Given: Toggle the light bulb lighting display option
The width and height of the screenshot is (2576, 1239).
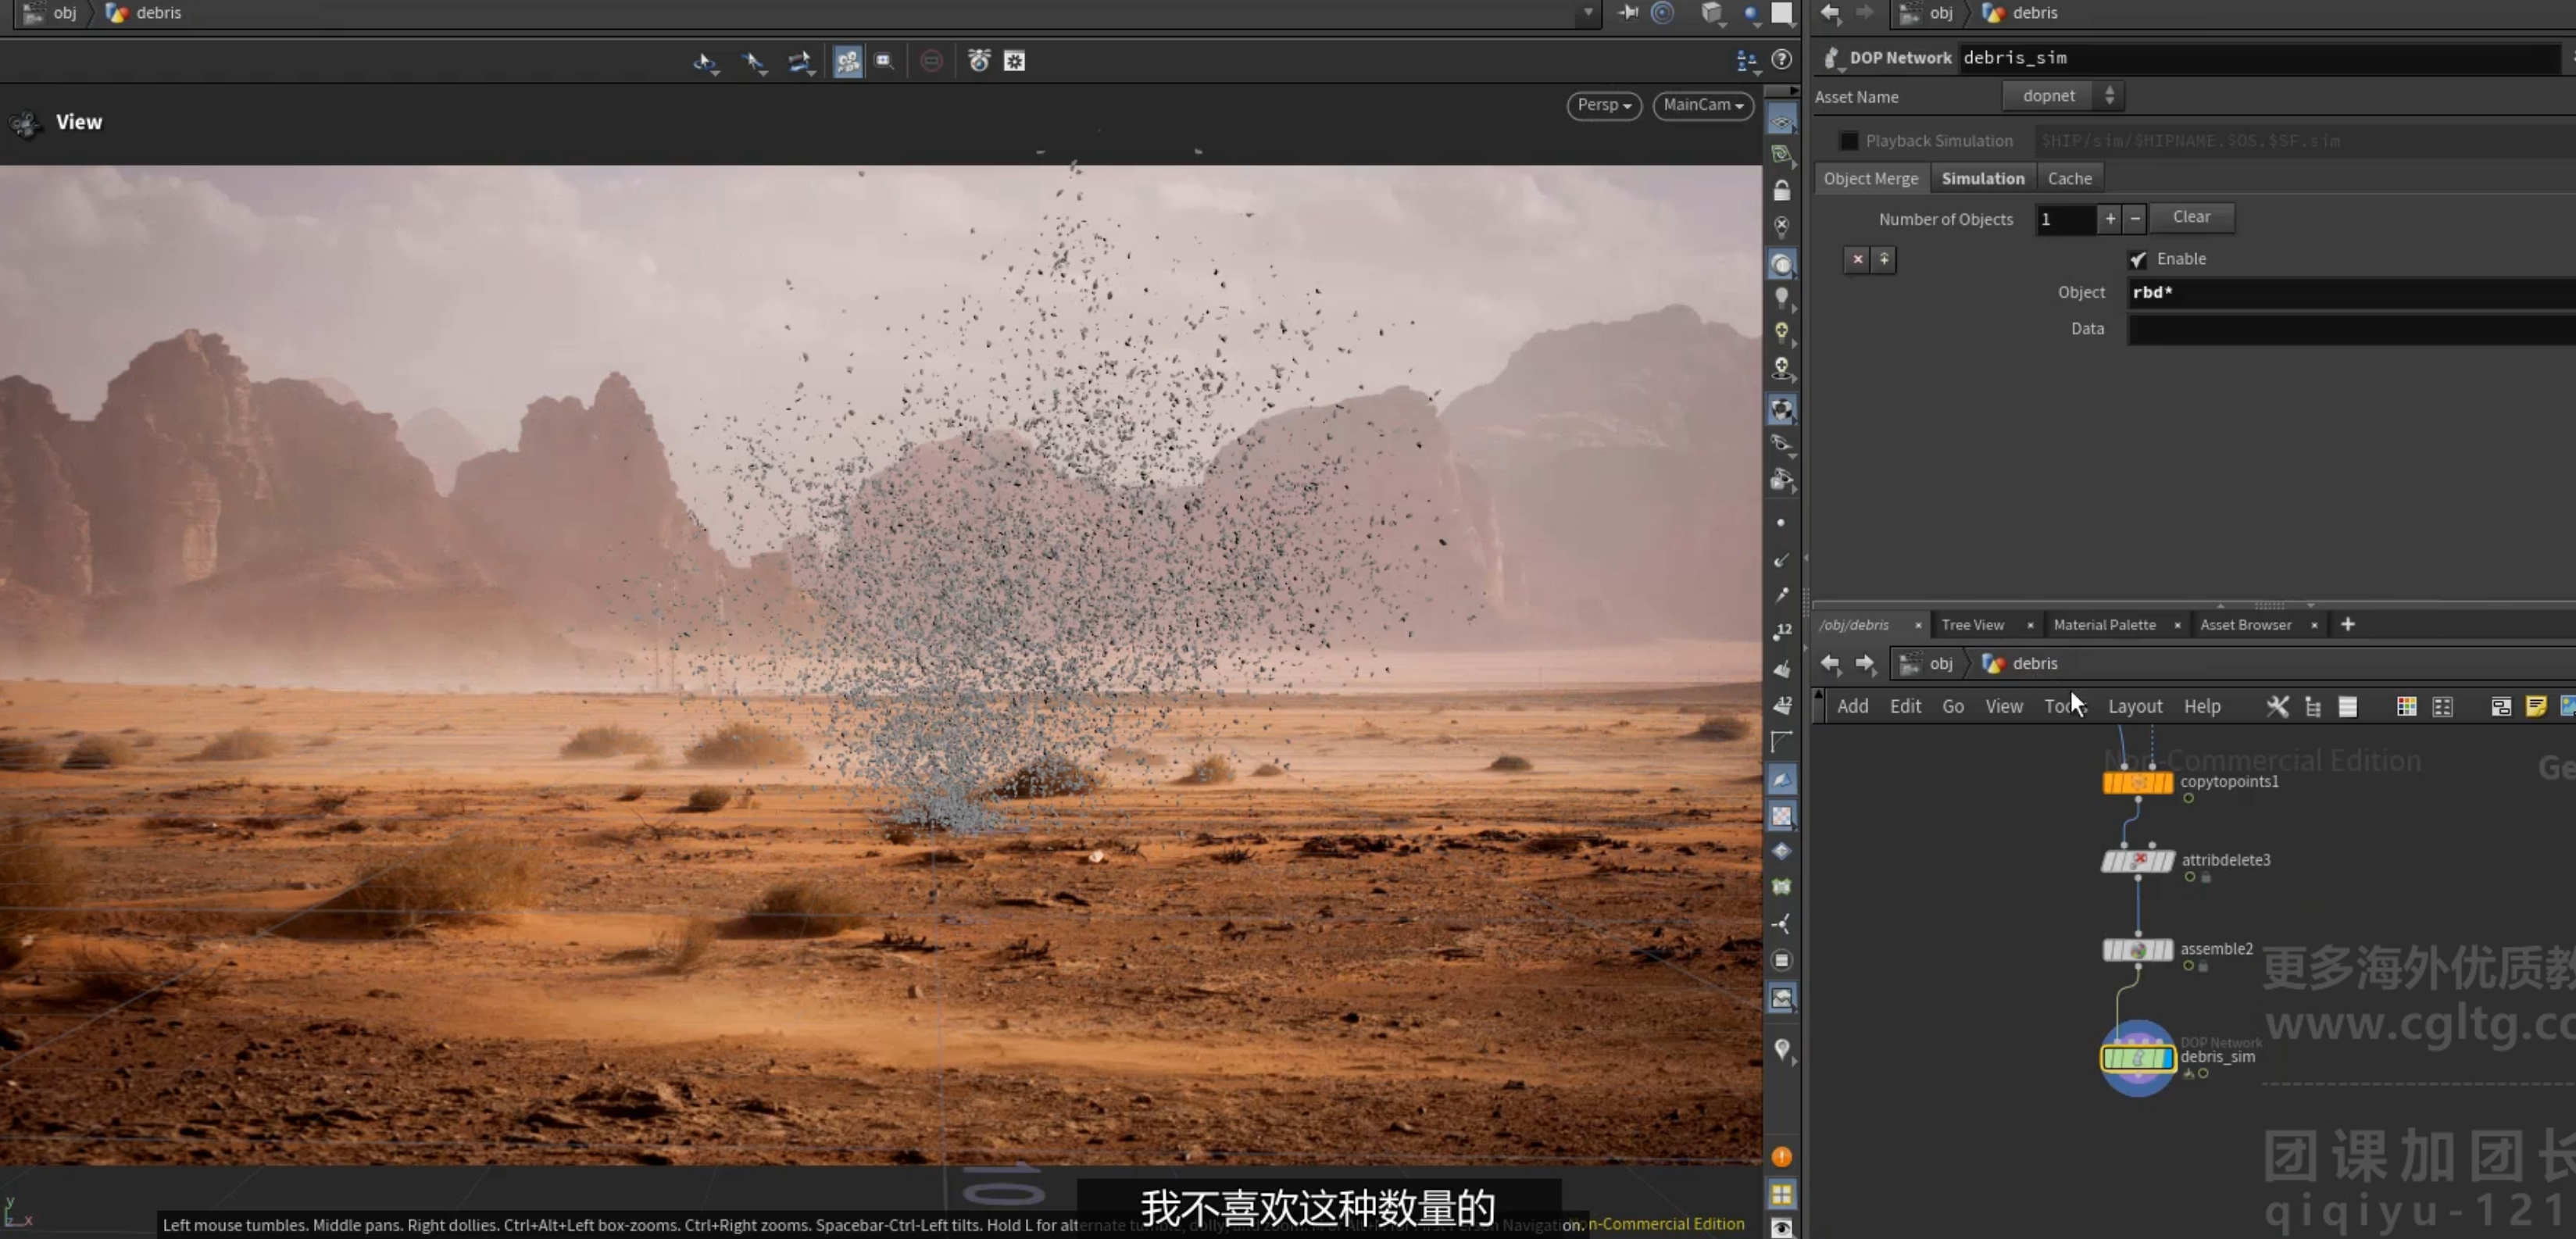Looking at the screenshot, I should 1781,297.
